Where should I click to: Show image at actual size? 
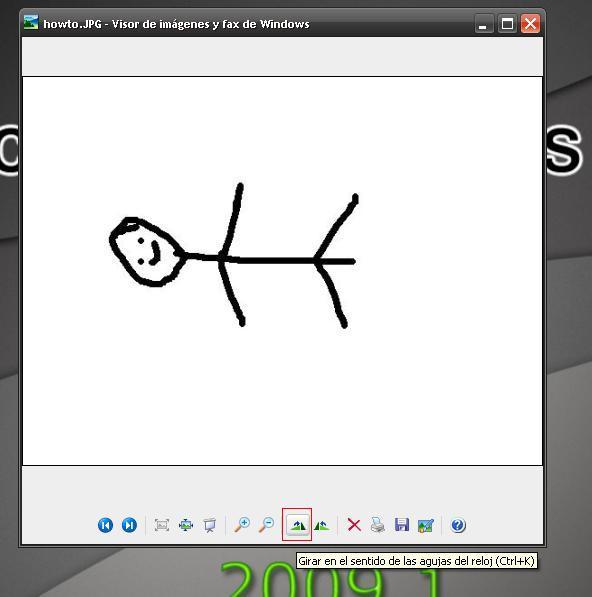tap(186, 525)
